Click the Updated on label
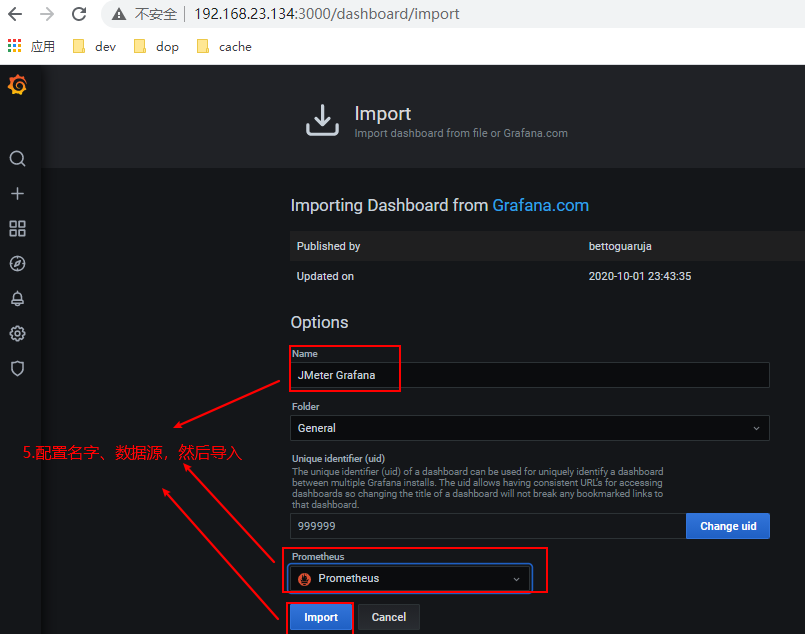This screenshot has height=634, width=805. pos(325,276)
